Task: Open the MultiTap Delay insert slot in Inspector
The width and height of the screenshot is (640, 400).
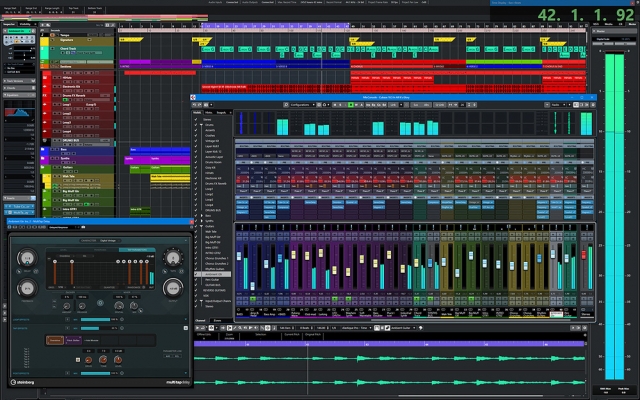Action: pyautogui.click(x=19, y=213)
